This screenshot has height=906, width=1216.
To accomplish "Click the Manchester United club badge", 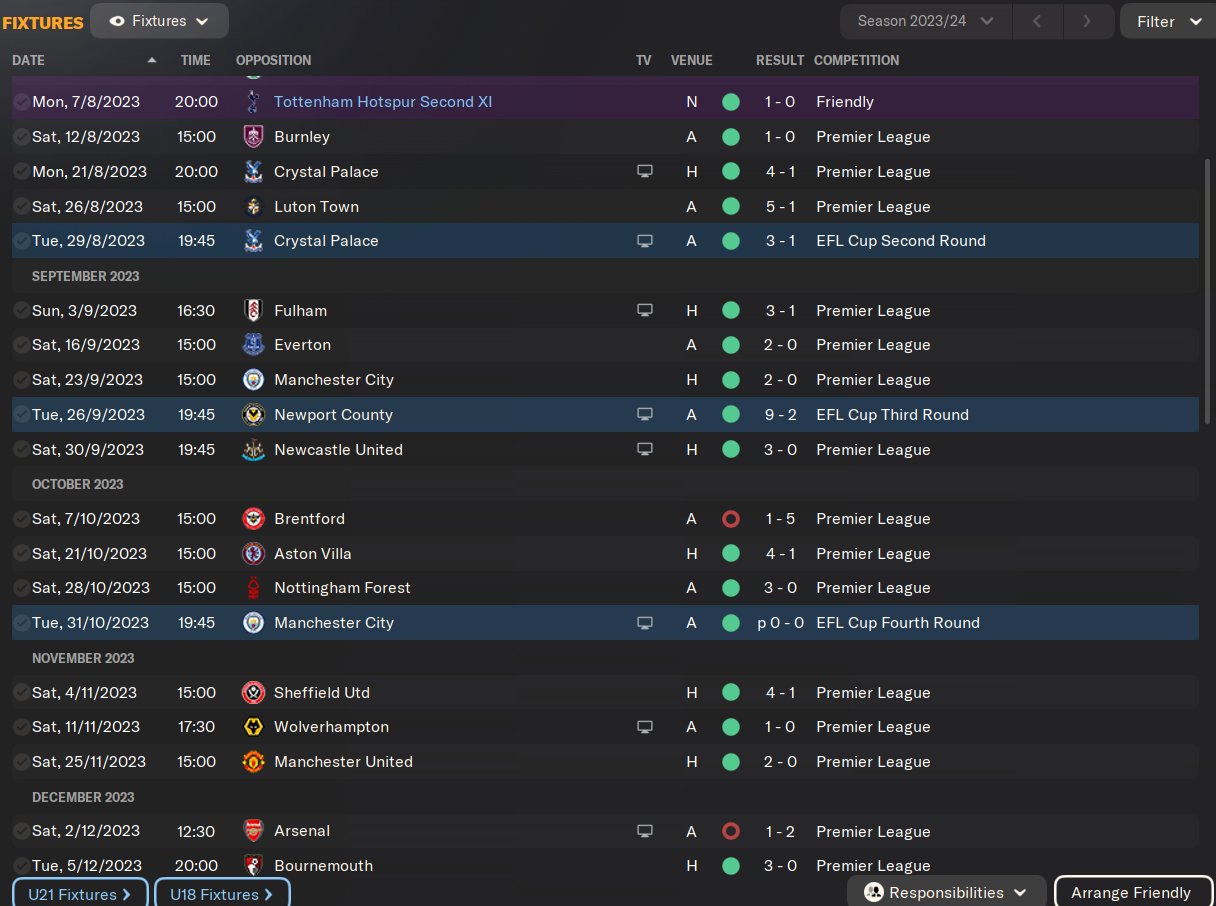I will 253,762.
